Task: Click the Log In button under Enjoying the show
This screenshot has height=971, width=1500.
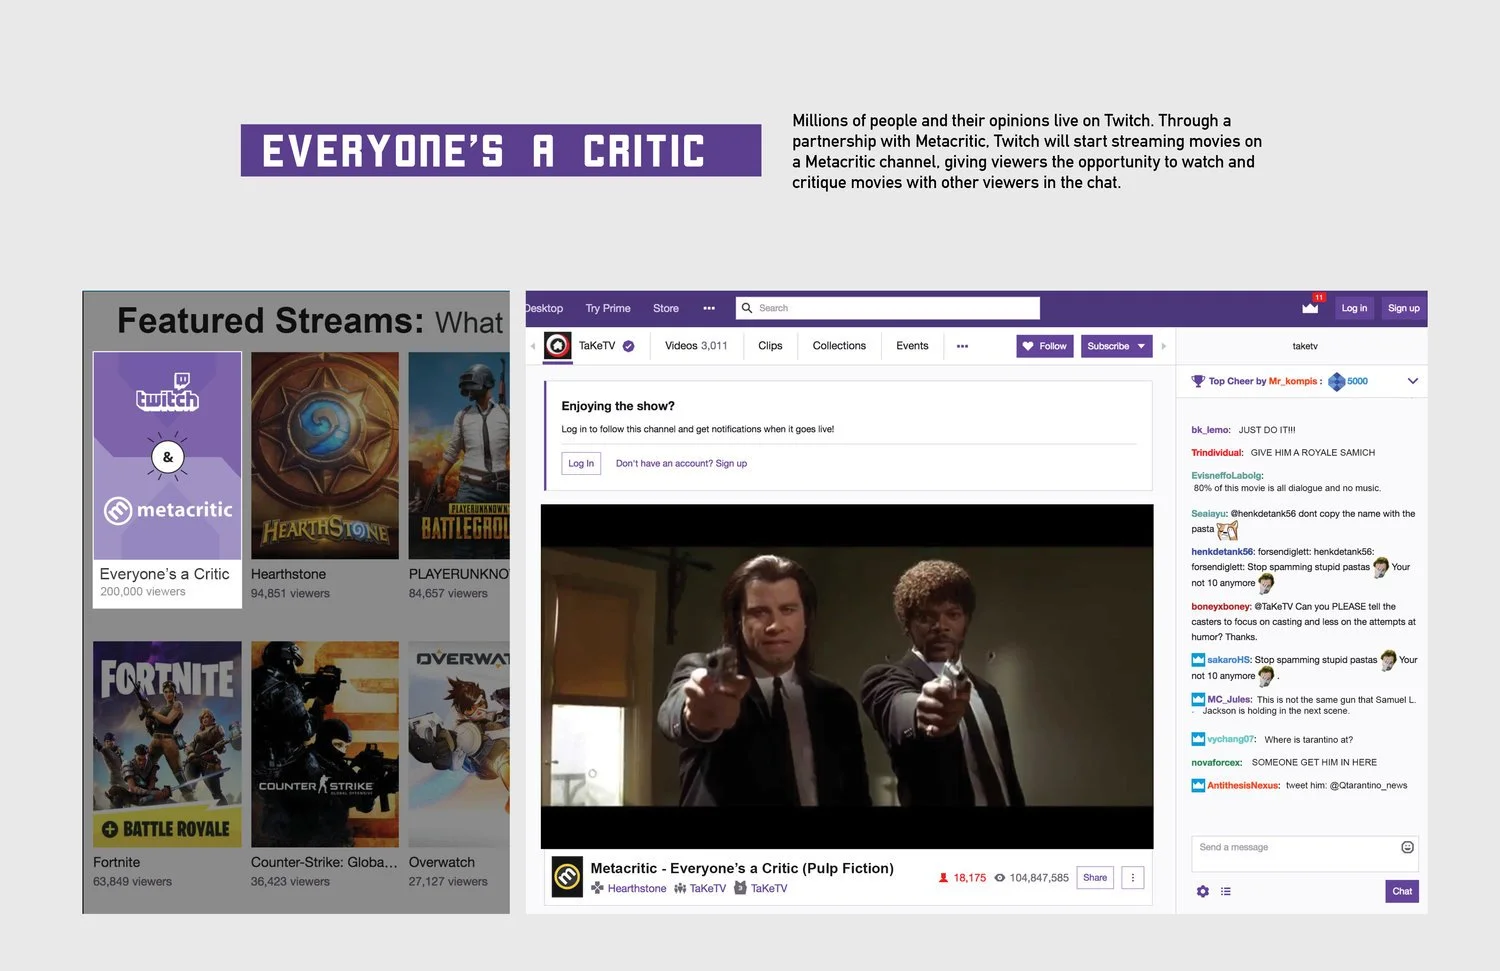Action: tap(580, 463)
